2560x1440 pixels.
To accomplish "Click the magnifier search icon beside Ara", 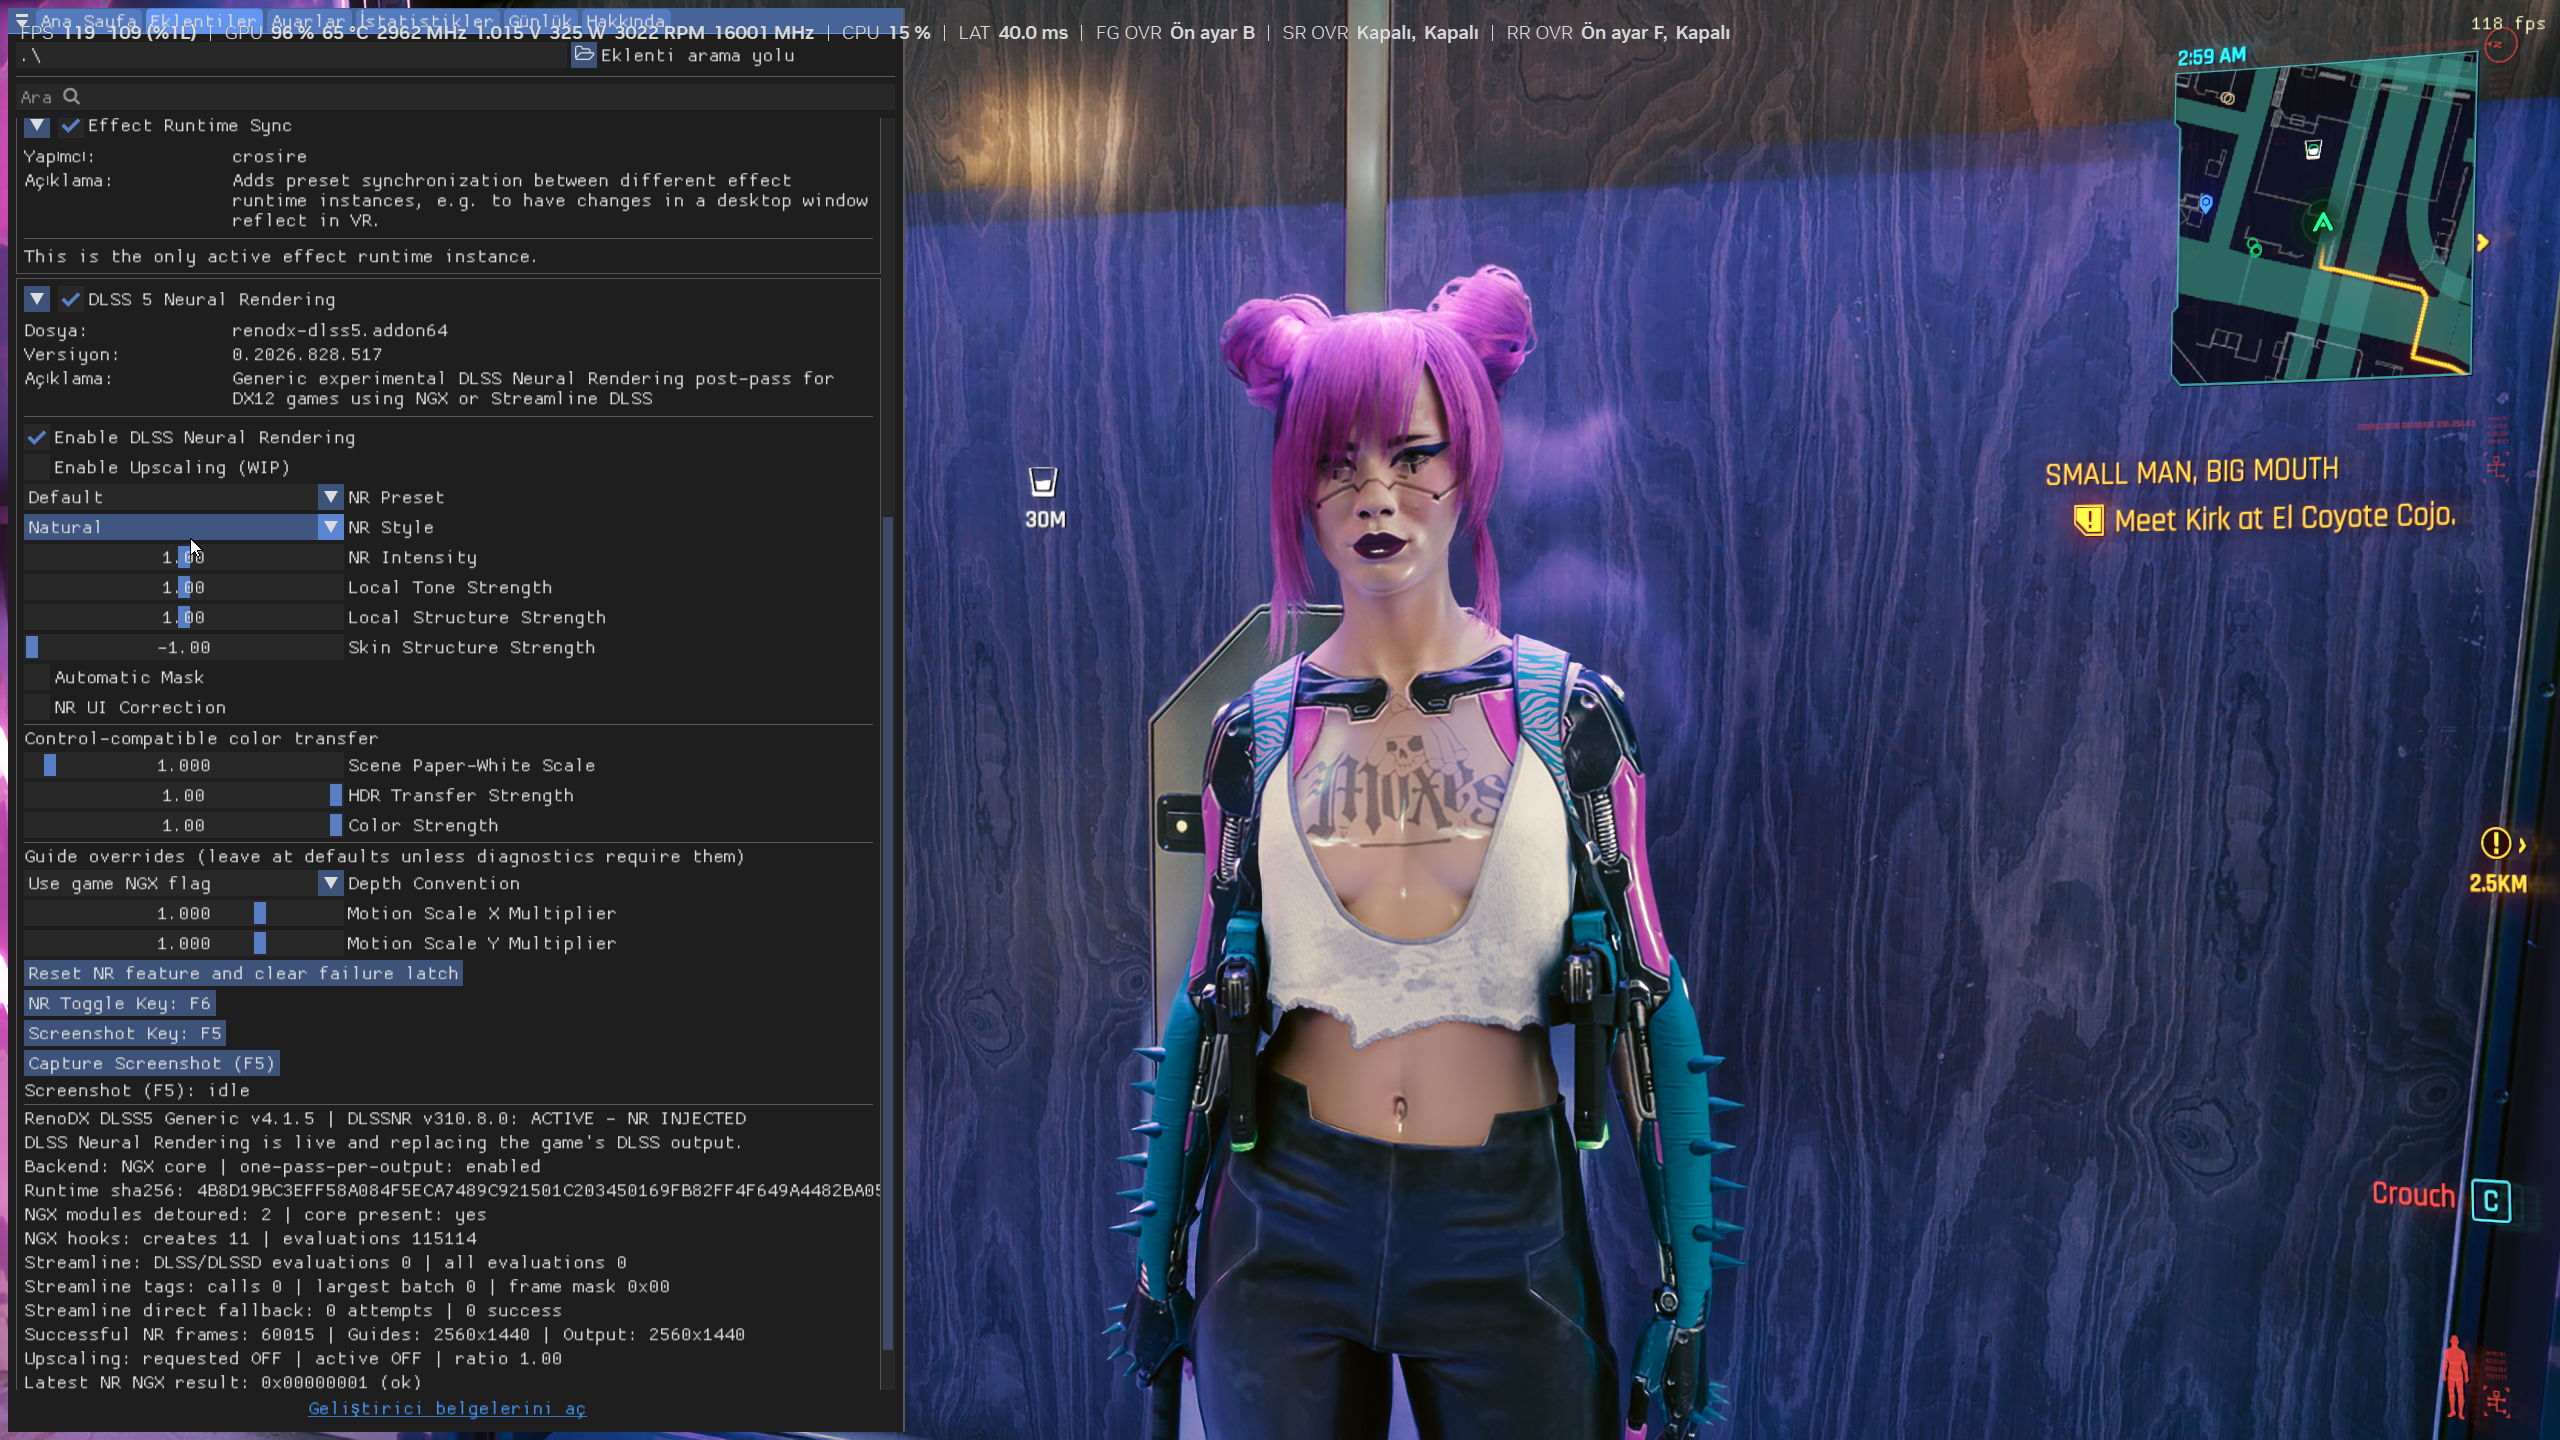I will (x=72, y=96).
